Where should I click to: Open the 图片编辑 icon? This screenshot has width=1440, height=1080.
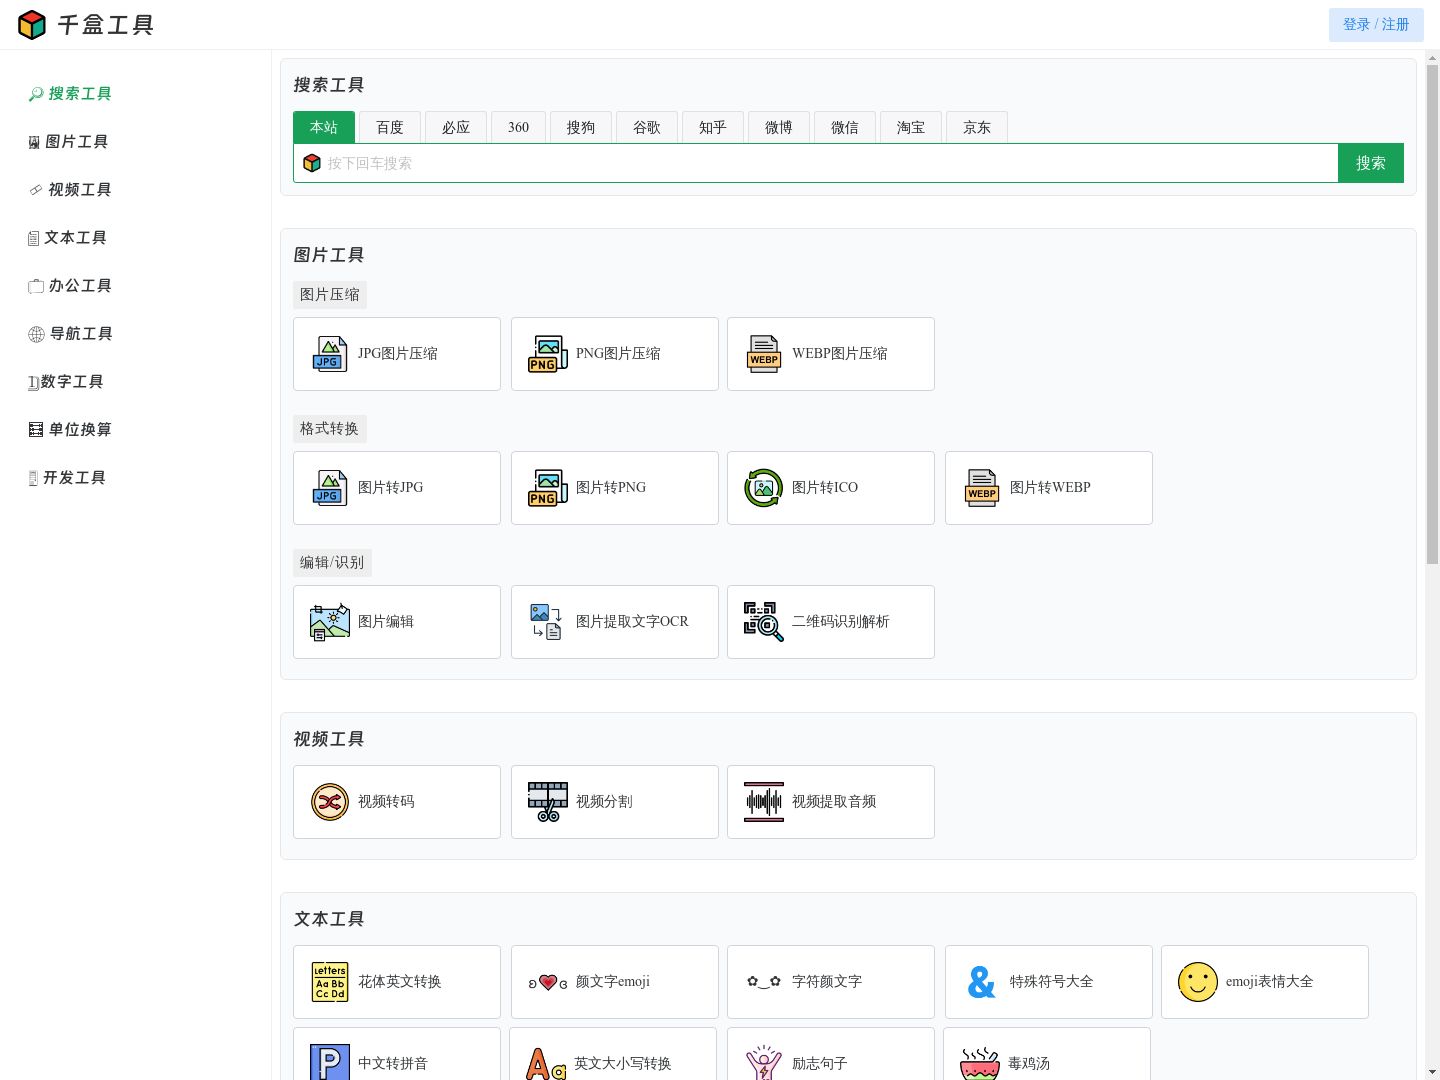point(329,622)
